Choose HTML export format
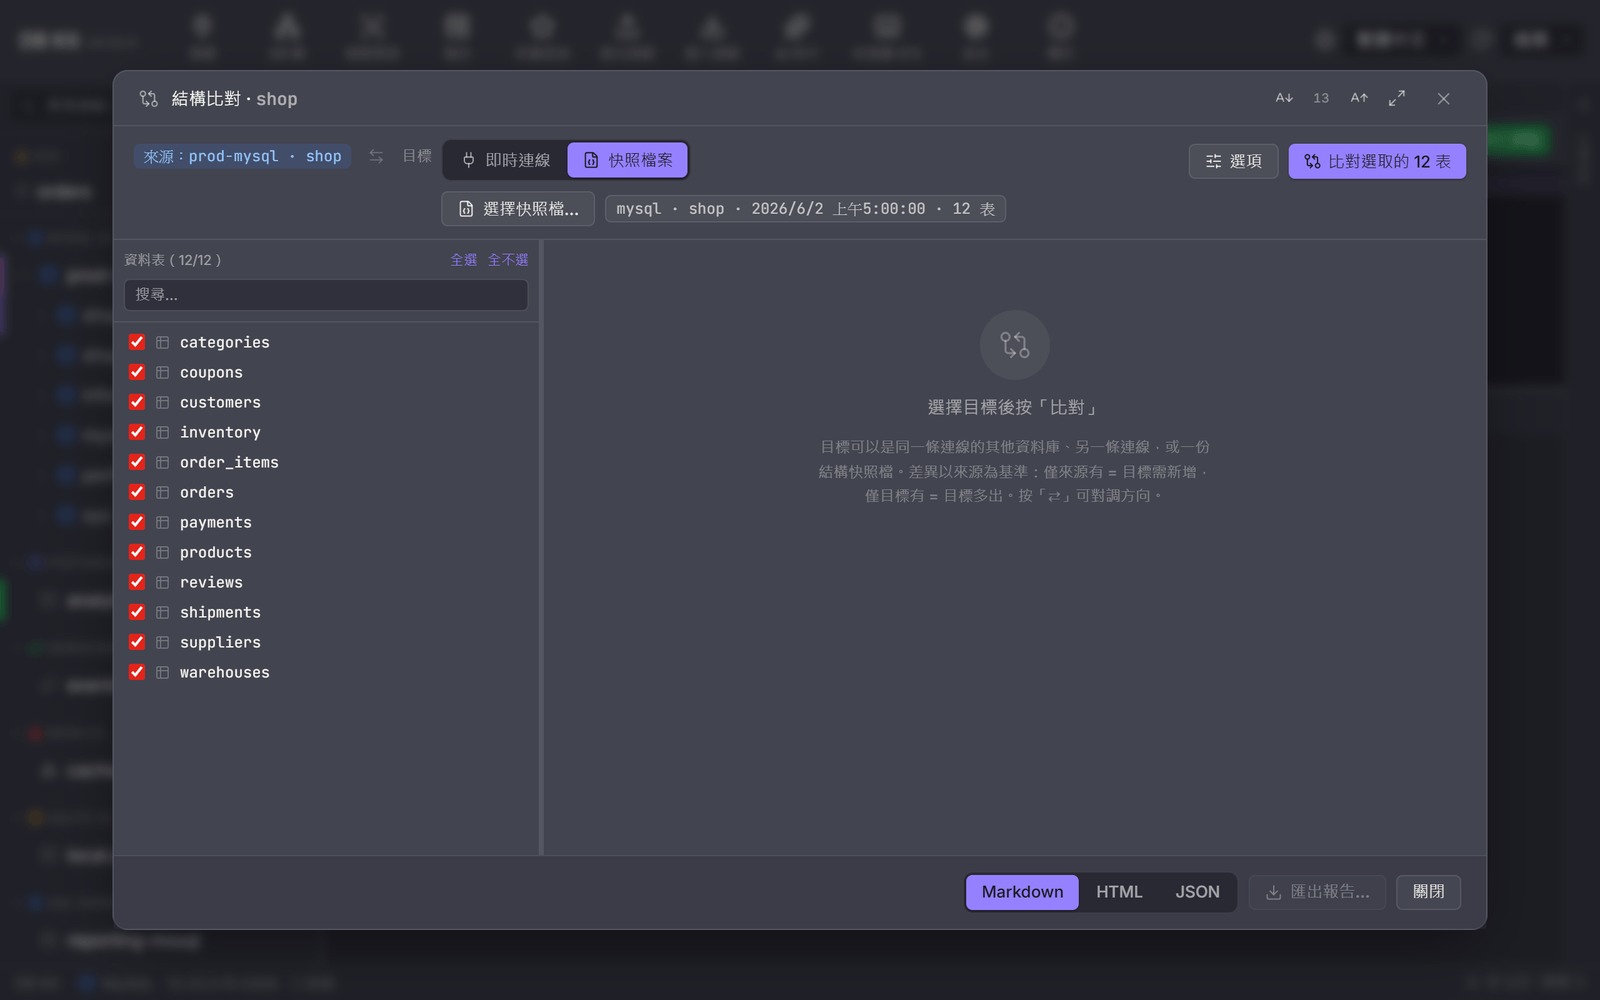The width and height of the screenshot is (1600, 1000). coord(1119,892)
